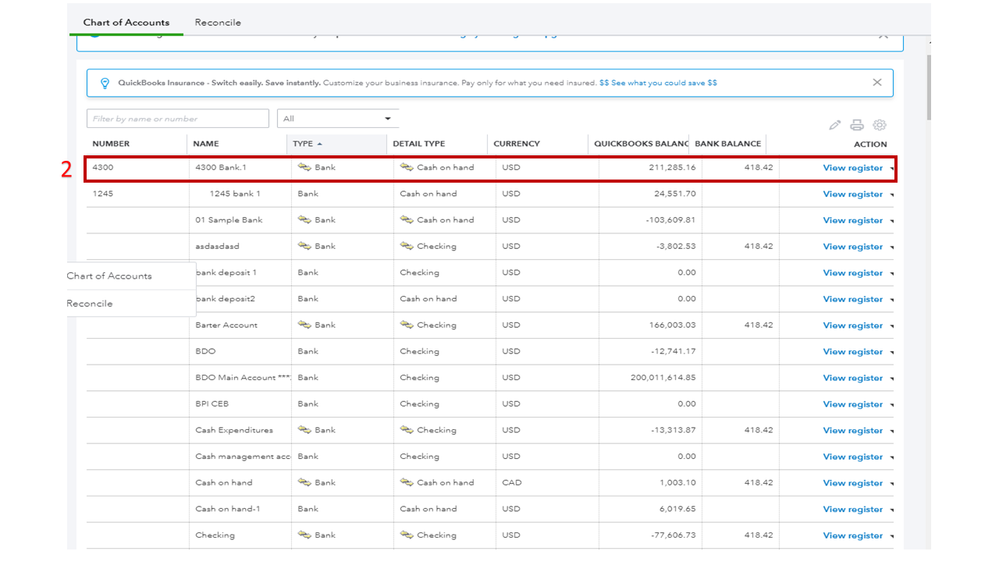
Task: Select the Chart of Accounts tab
Action: 126,22
